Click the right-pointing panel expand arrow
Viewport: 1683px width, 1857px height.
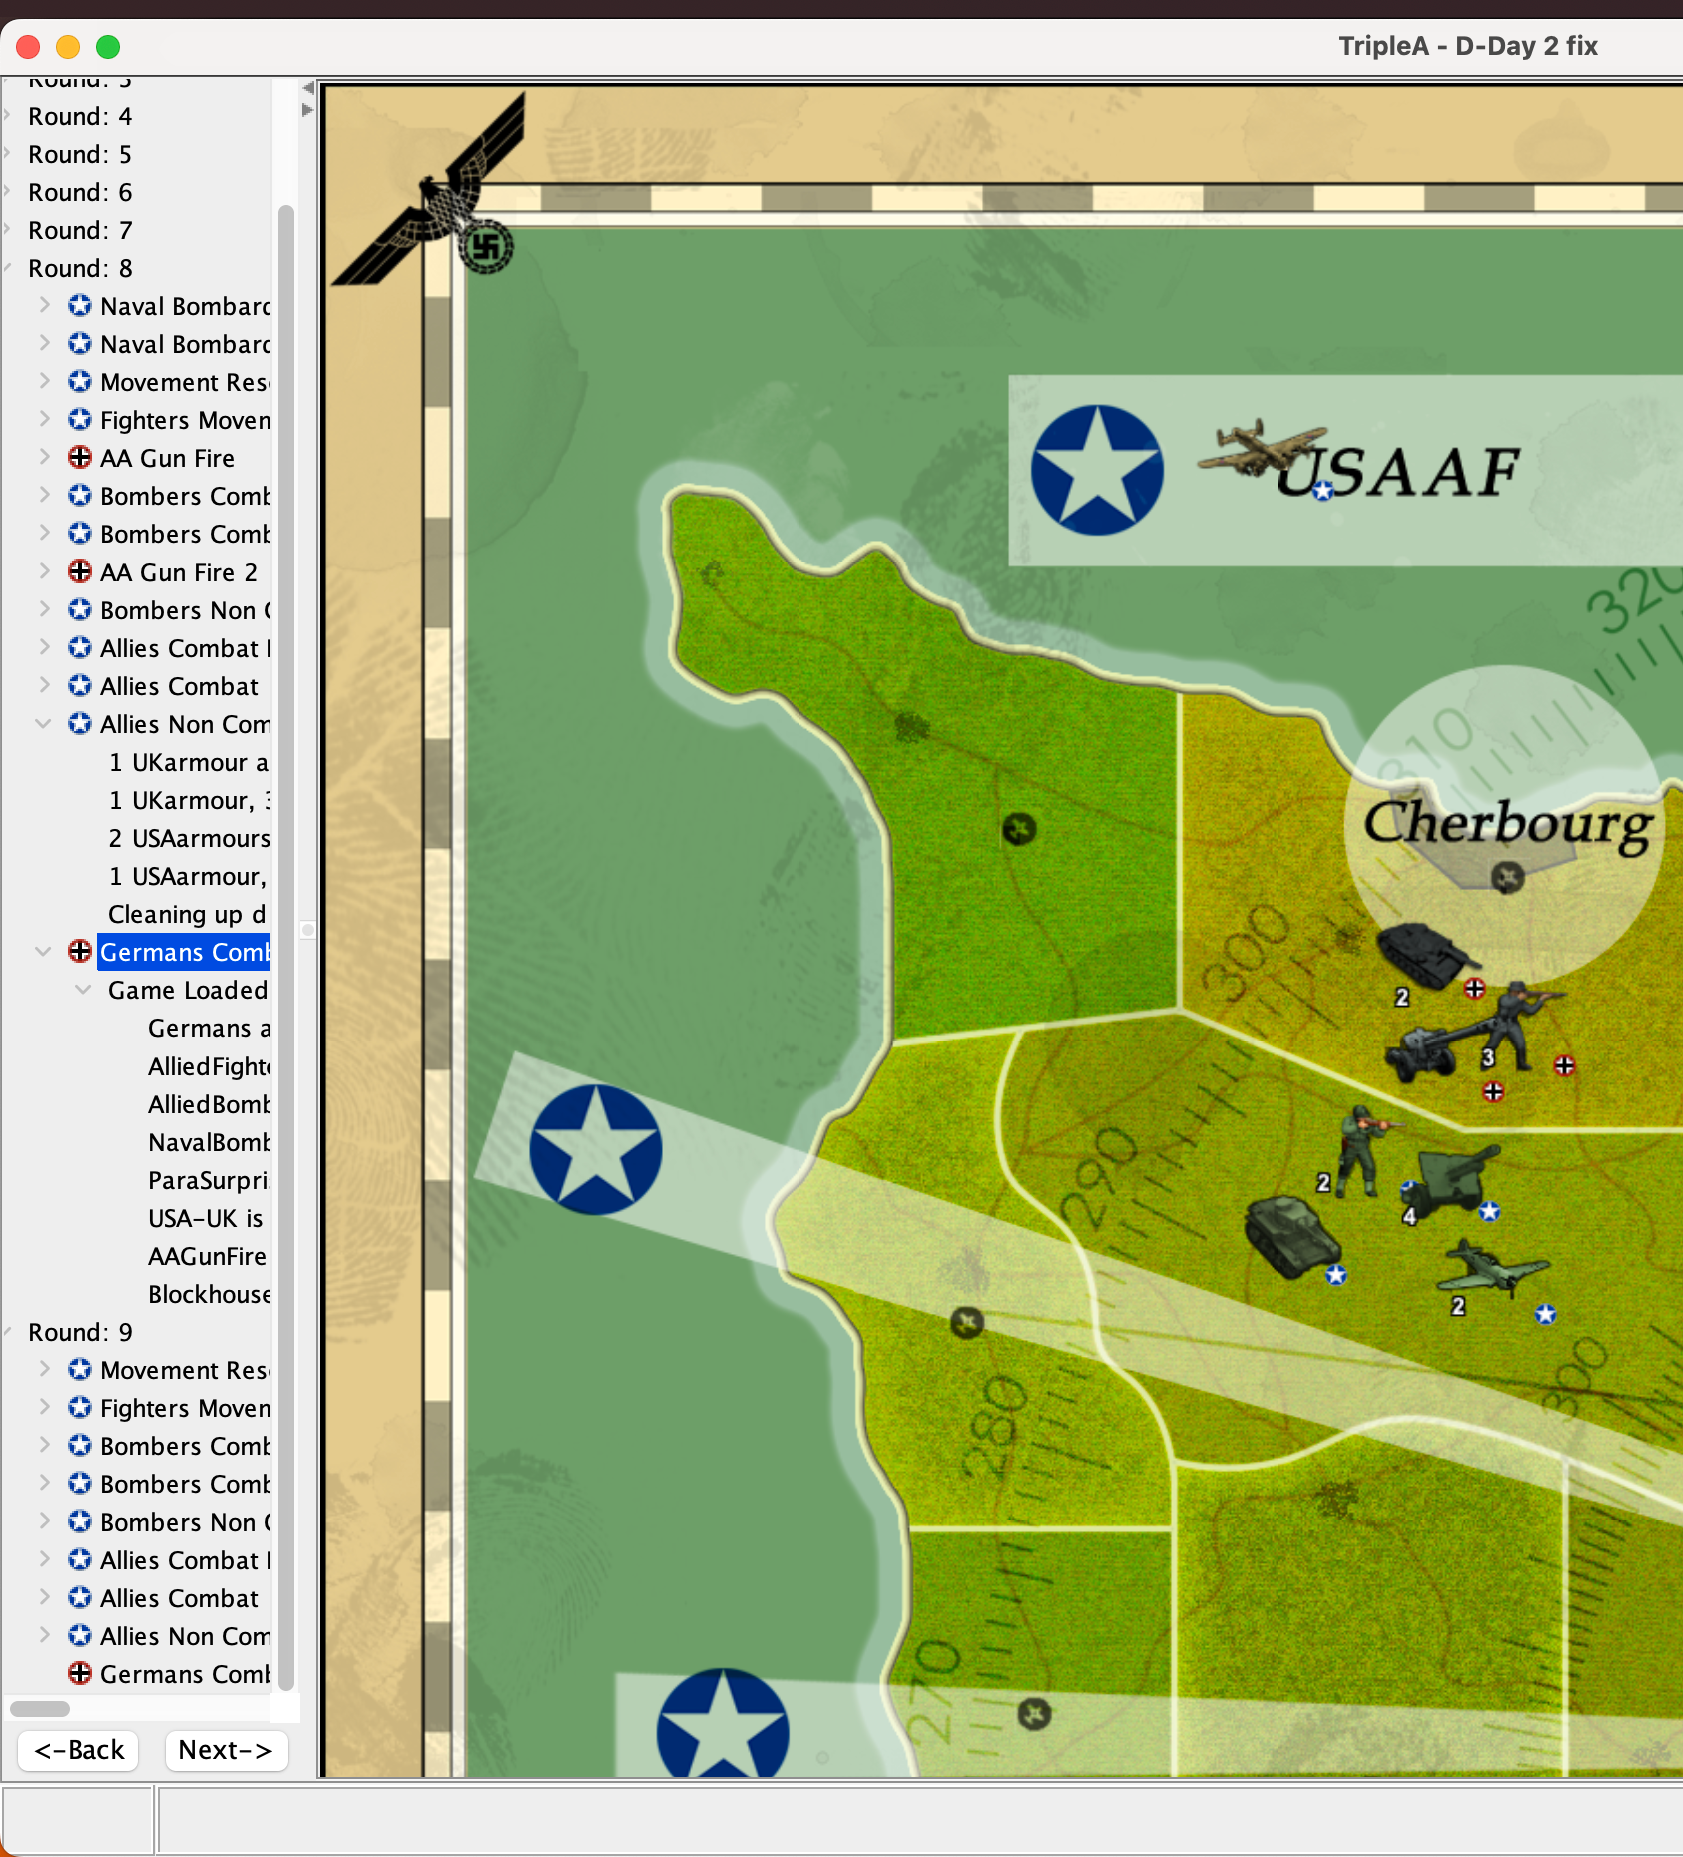(x=307, y=110)
